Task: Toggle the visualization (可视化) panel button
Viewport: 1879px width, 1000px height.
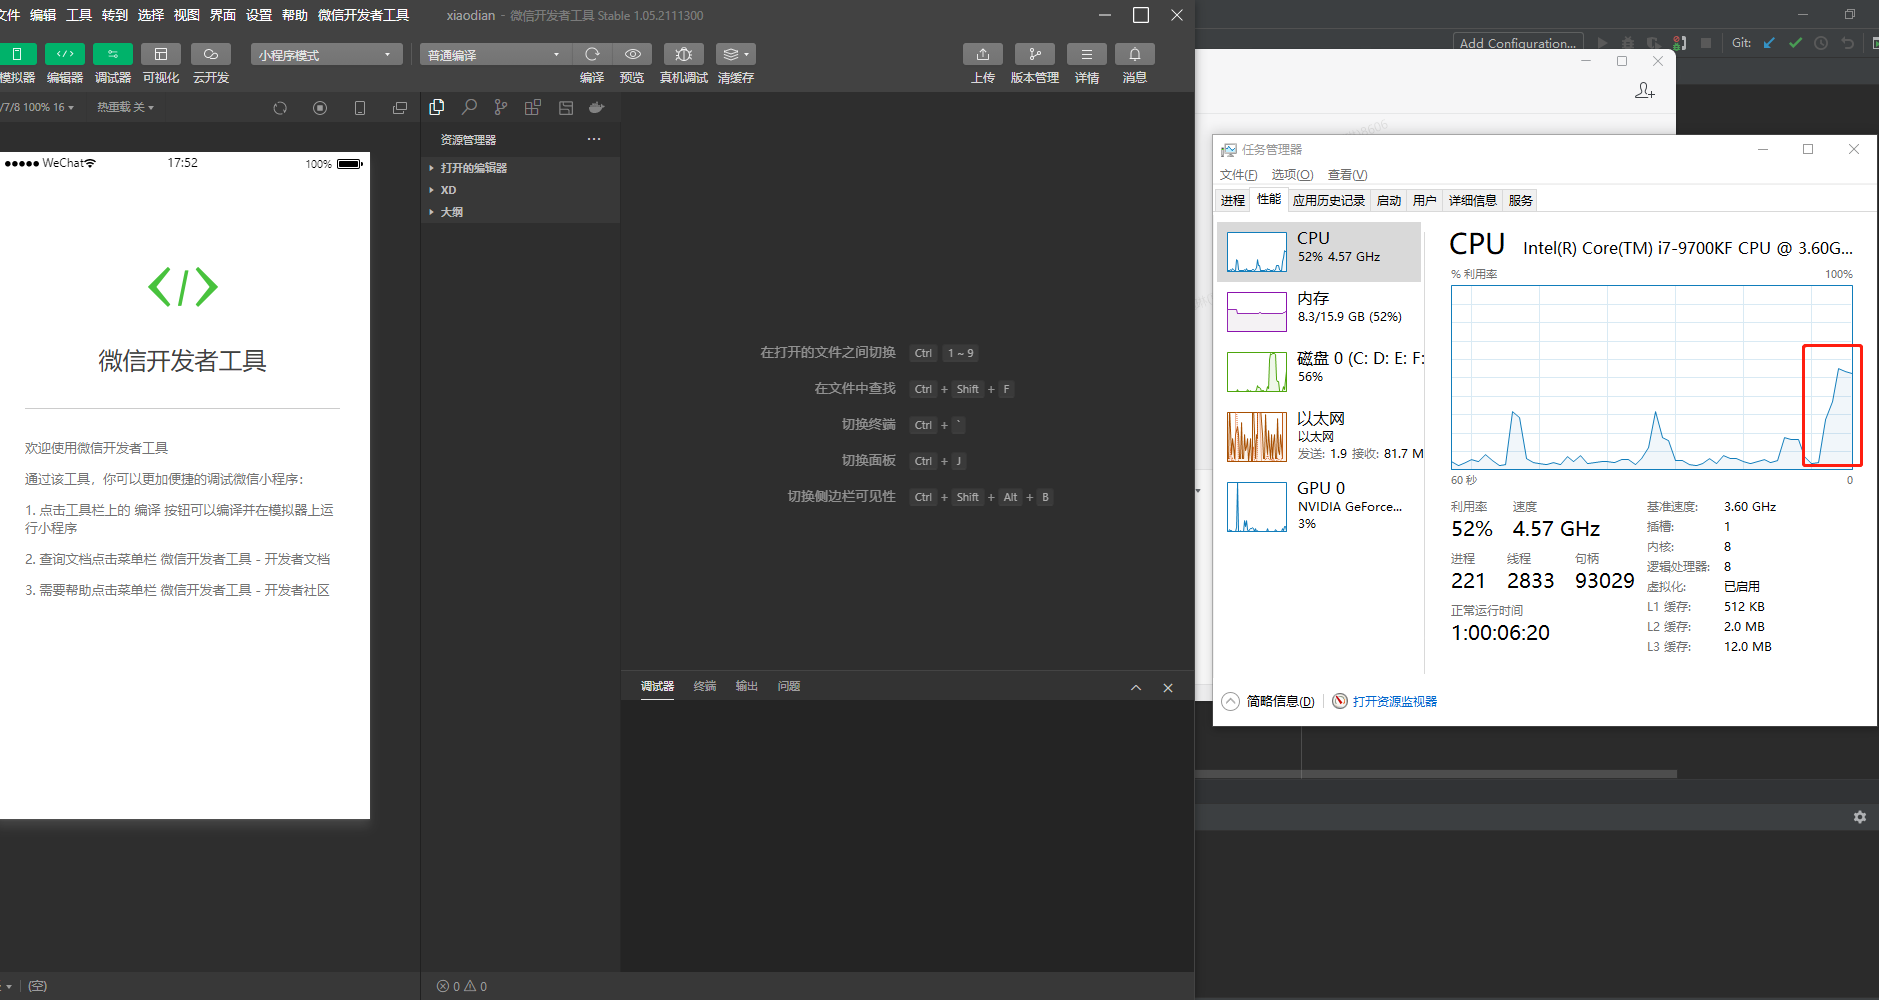Action: click(x=161, y=54)
